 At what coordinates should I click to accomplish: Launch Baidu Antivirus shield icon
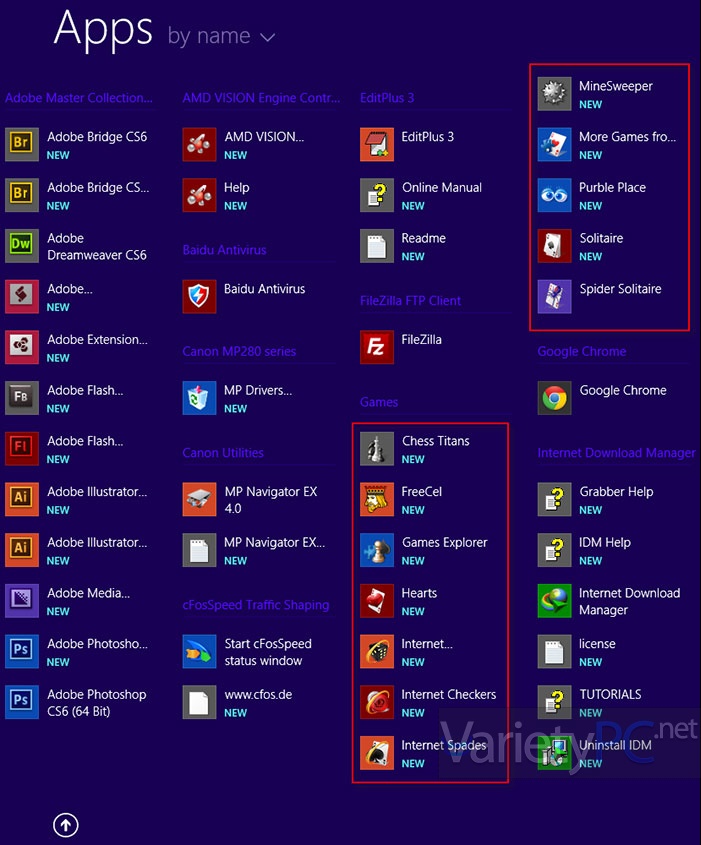[x=199, y=296]
